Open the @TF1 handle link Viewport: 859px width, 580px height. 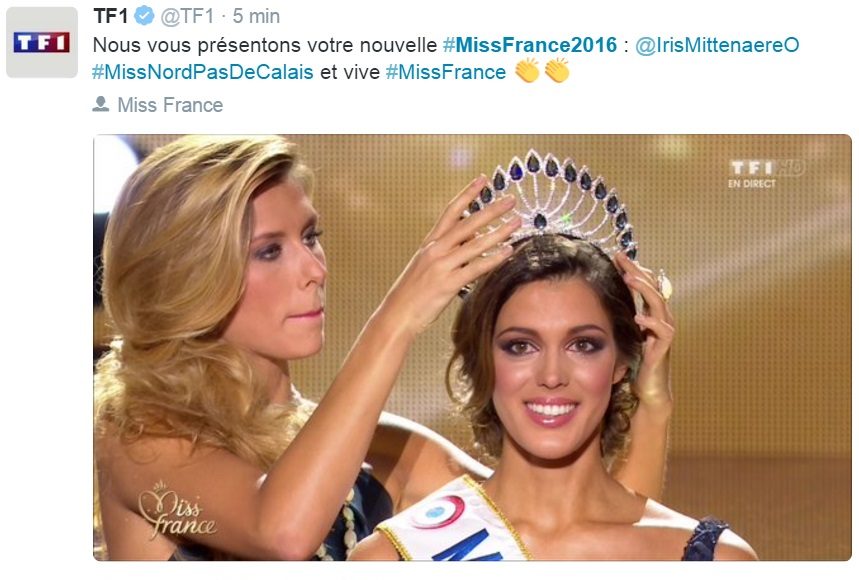[187, 16]
